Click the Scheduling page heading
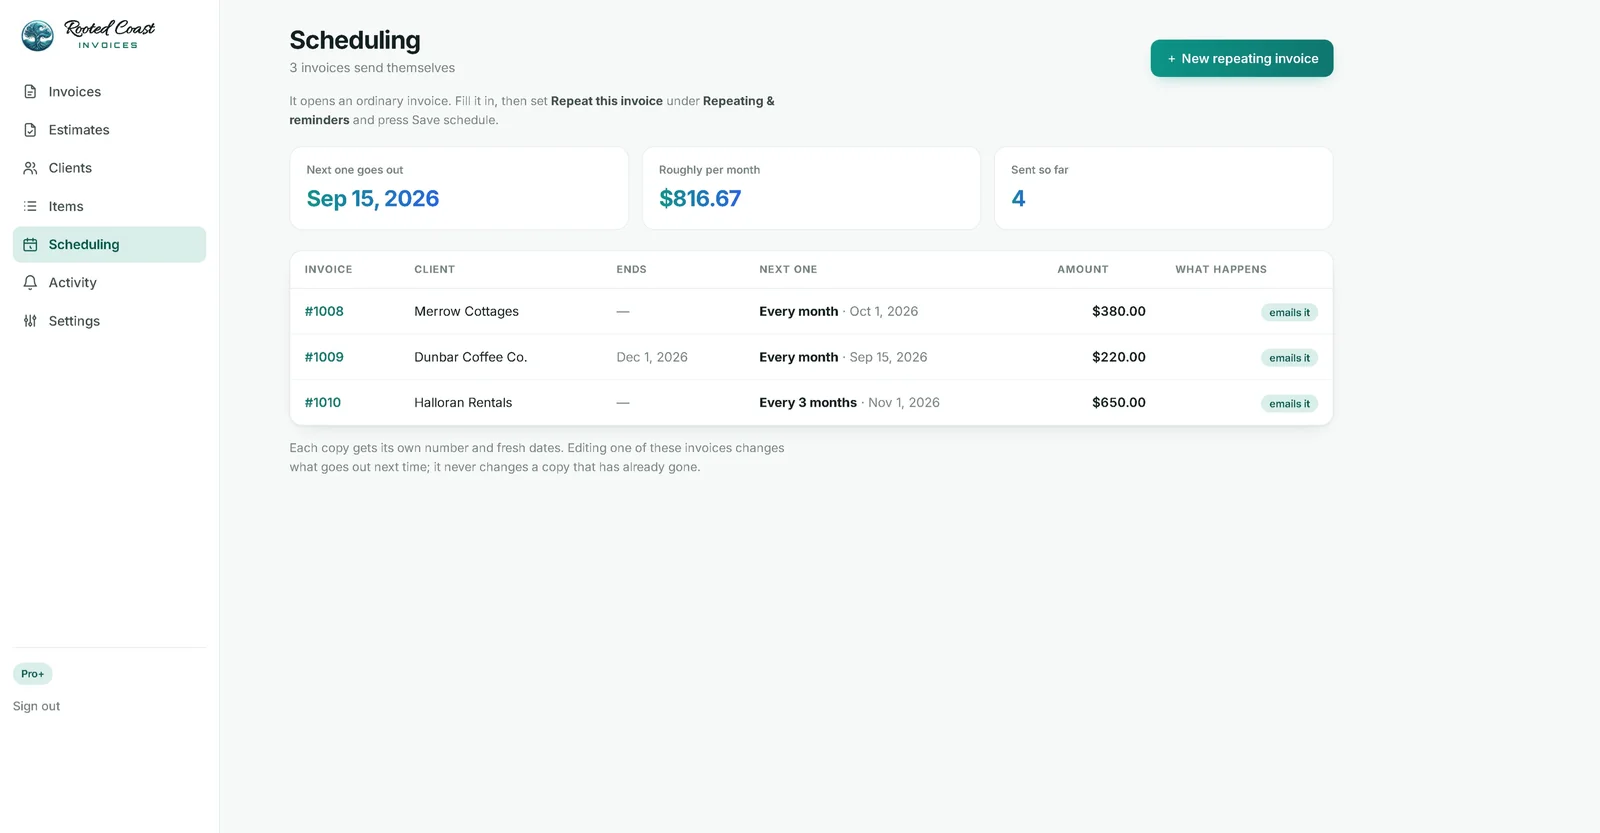The height and width of the screenshot is (833, 1600). [x=355, y=40]
